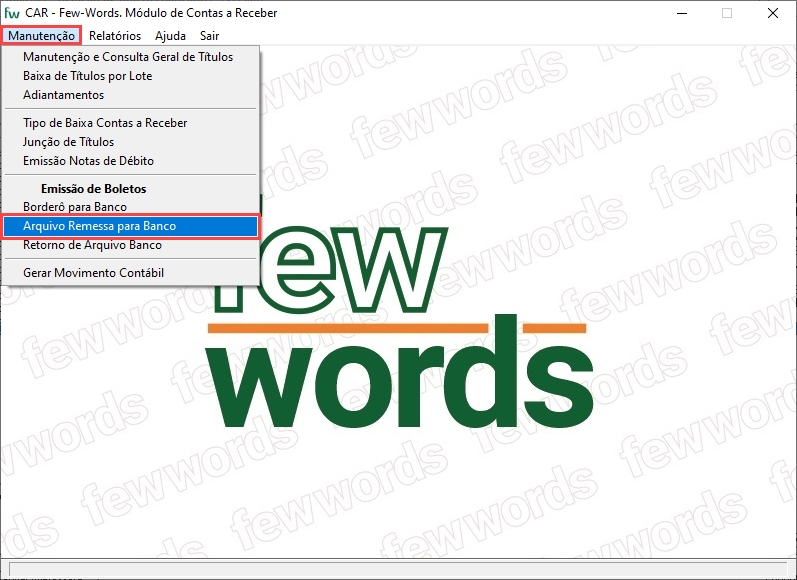Choose Junção de Títulos
Viewport: 797px width, 580px height.
click(131, 142)
